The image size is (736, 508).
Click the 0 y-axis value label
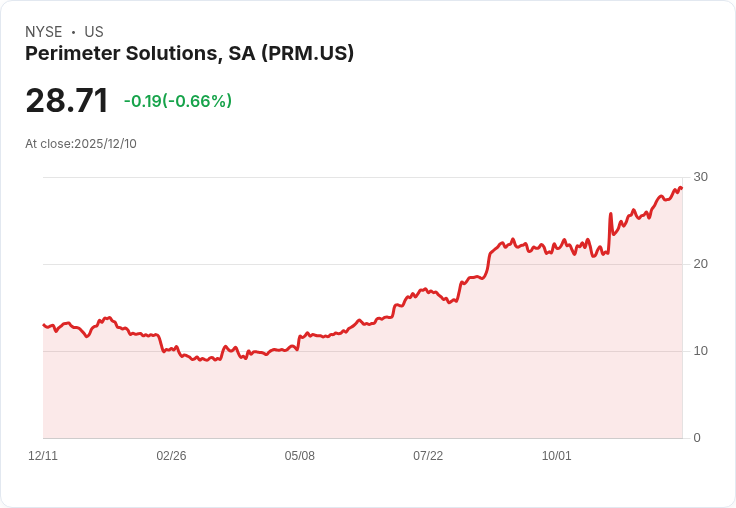click(697, 438)
